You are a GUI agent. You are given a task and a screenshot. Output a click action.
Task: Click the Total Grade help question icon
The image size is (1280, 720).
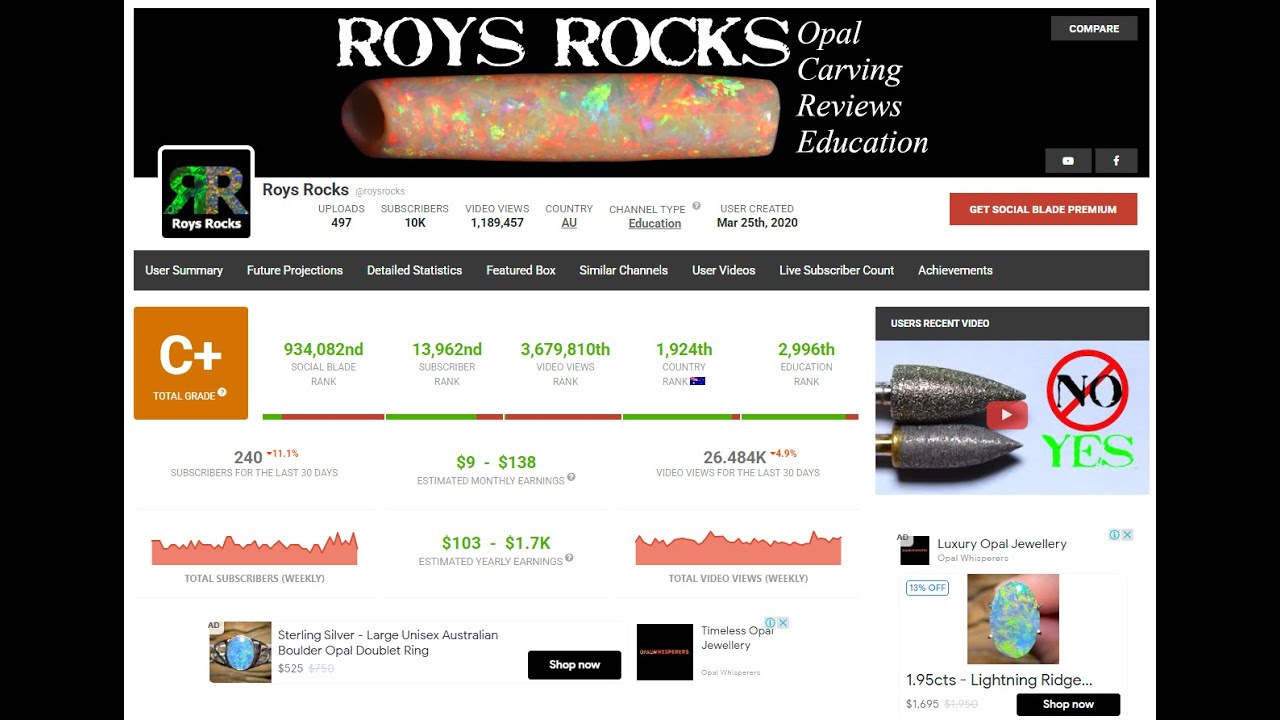click(x=222, y=392)
